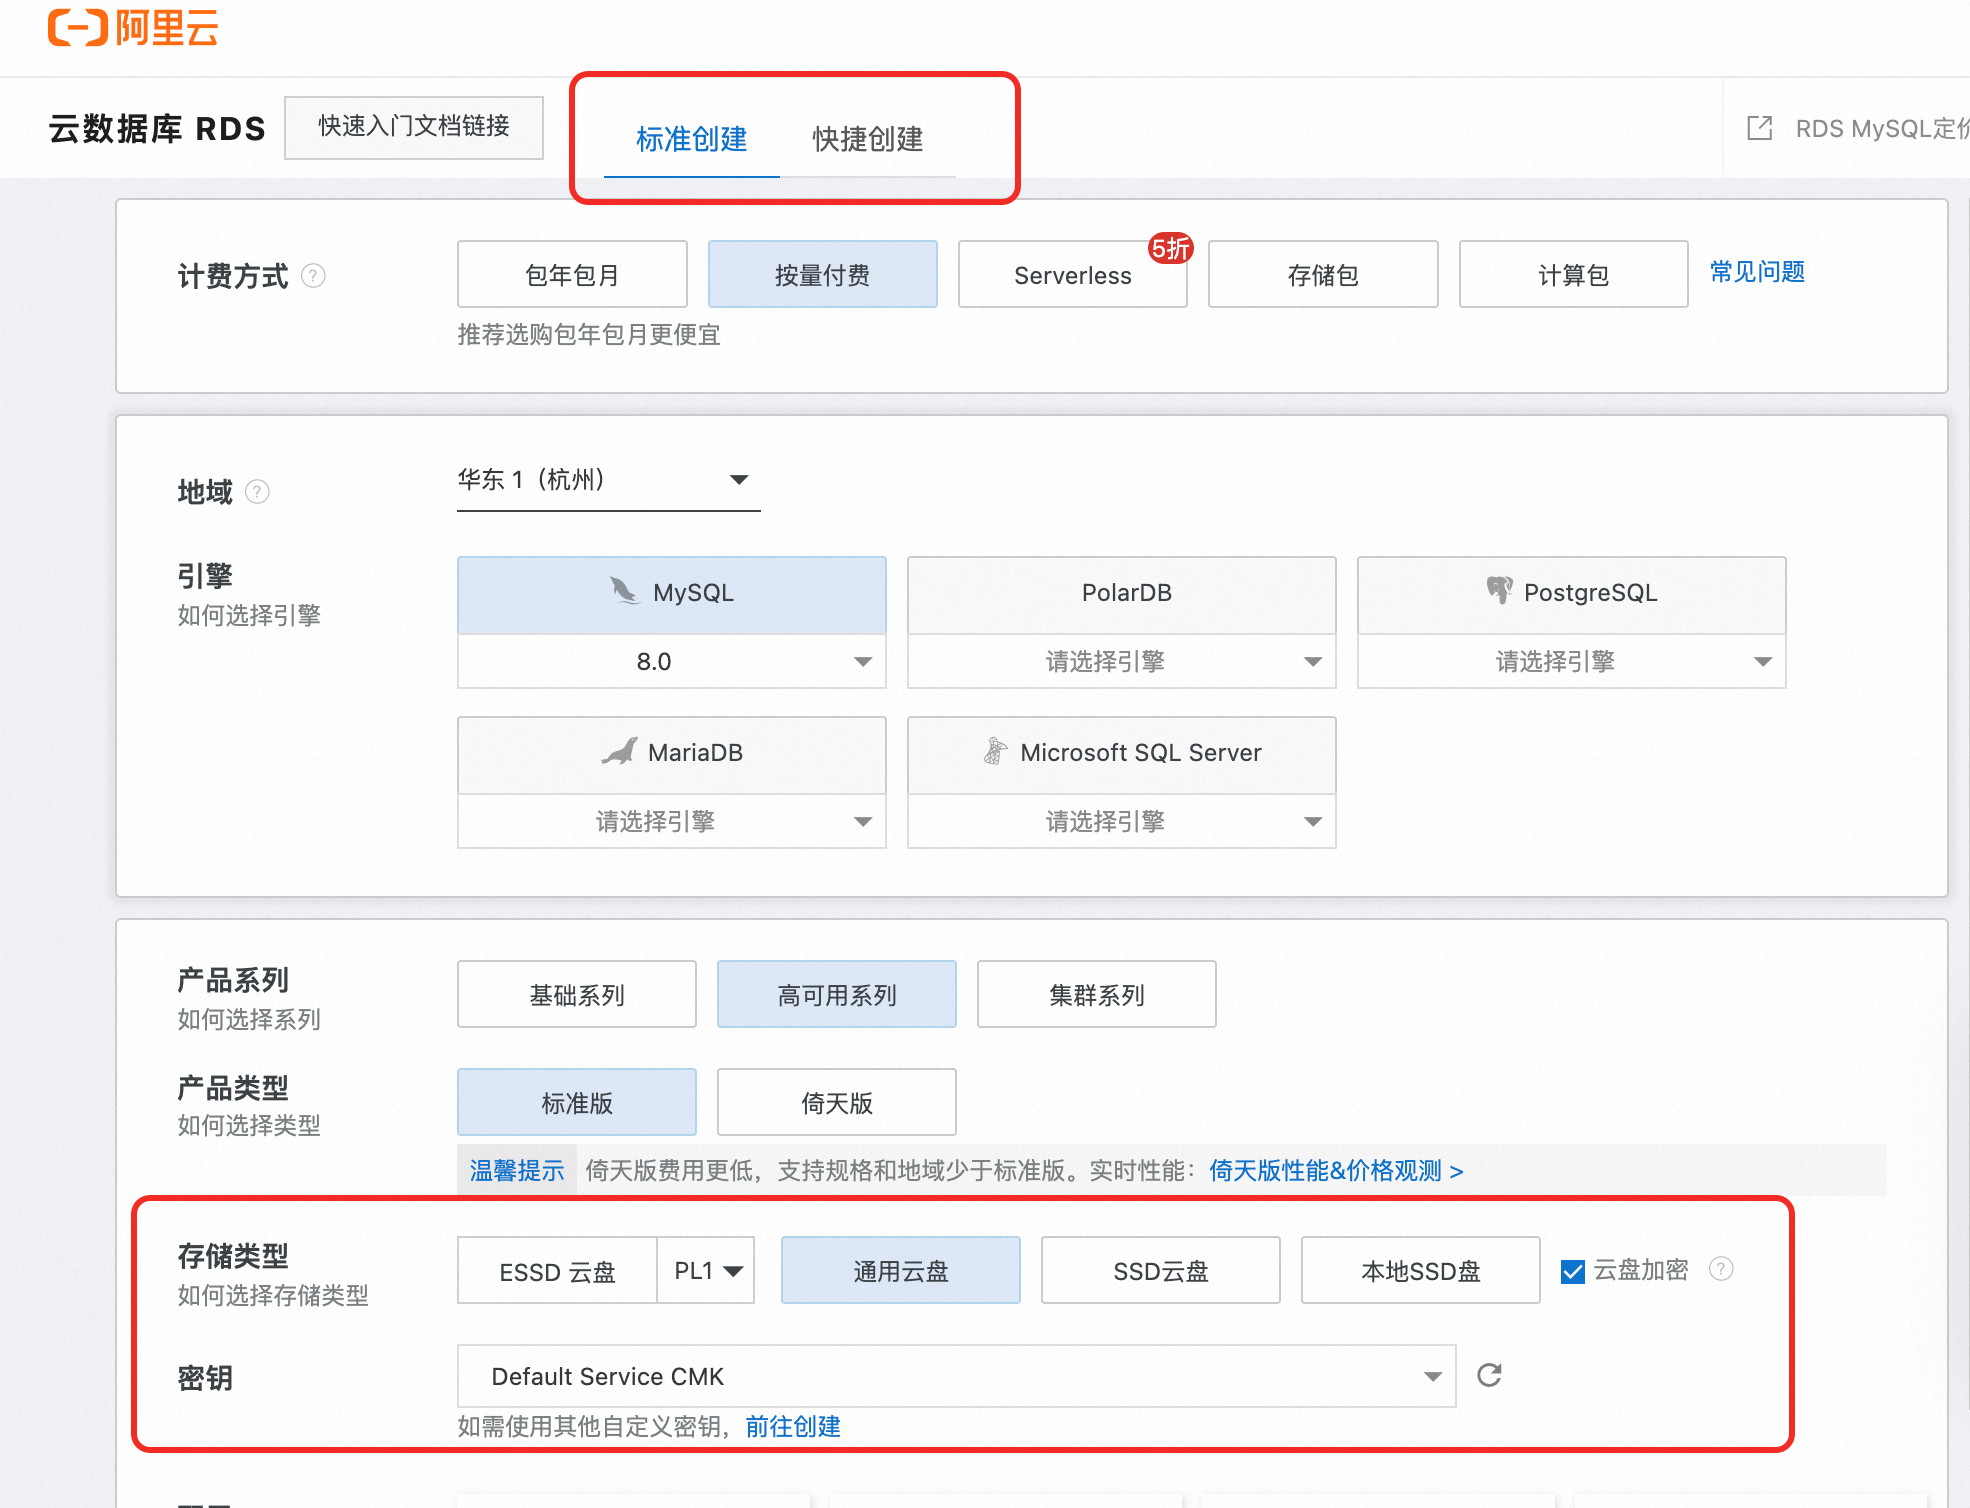This screenshot has height=1508, width=1970.
Task: Open MariaDB engine version dropdown
Action: (672, 821)
